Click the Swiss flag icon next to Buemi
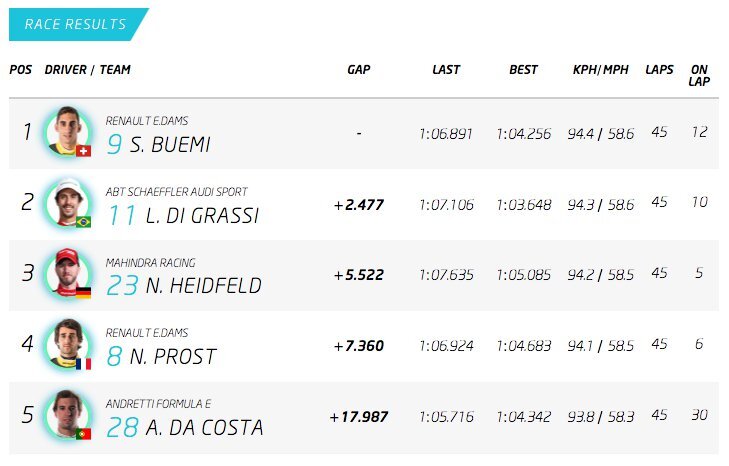 click(x=84, y=151)
